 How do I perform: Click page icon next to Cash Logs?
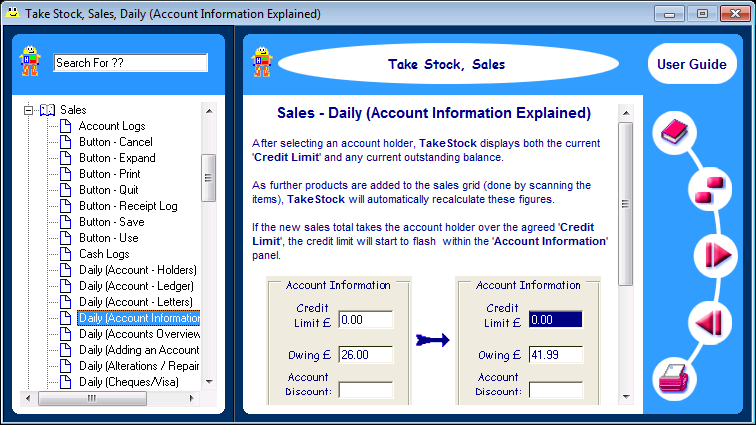(66, 254)
